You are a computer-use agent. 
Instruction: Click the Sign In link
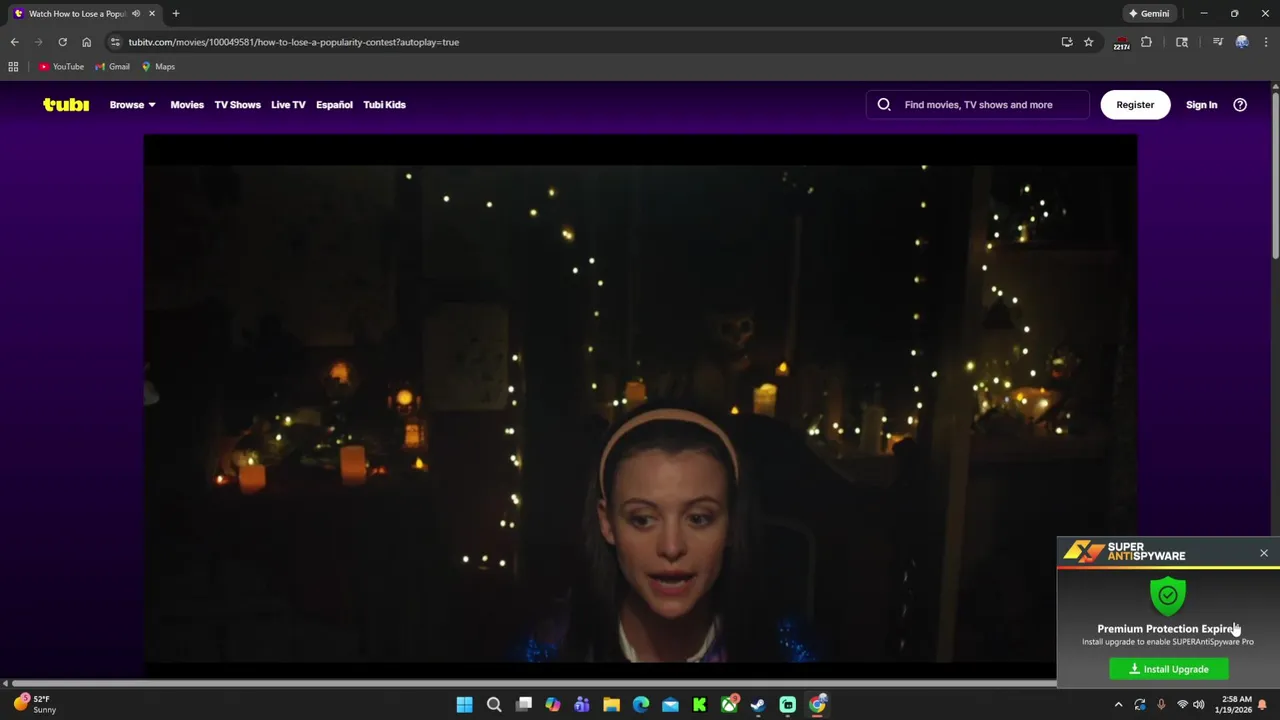(1201, 104)
